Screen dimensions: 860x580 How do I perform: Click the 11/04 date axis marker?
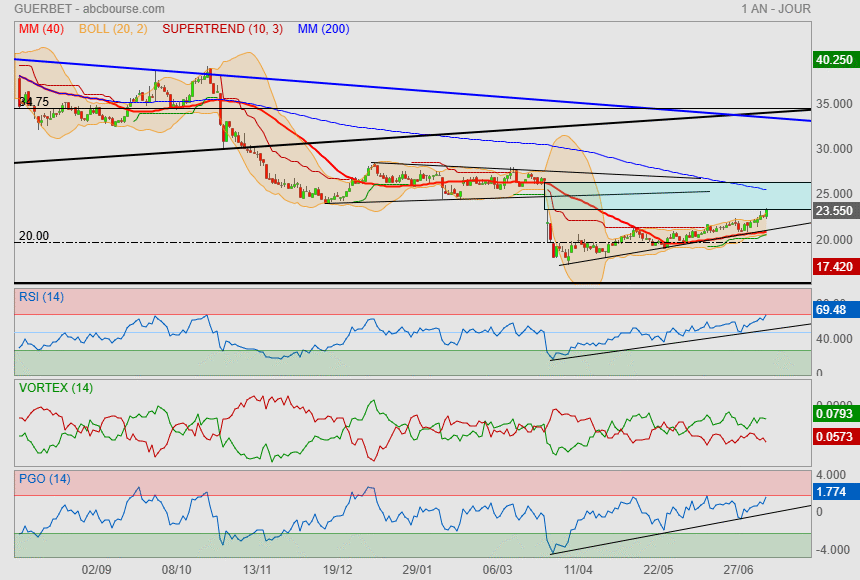click(x=578, y=568)
